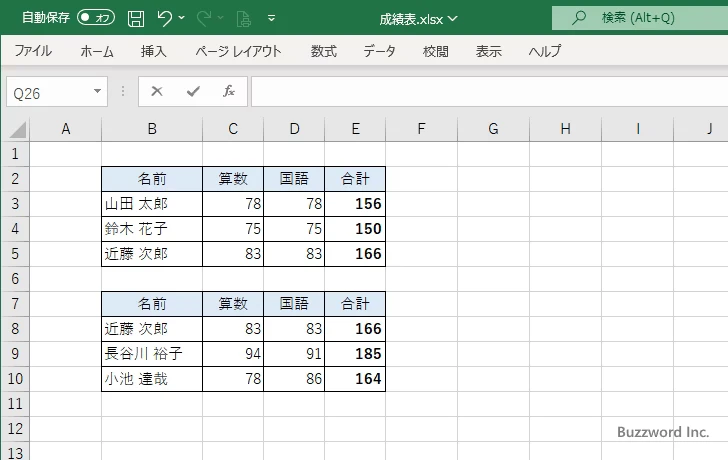
Task: Click the Enter checkmark in formula bar
Action: 193,91
